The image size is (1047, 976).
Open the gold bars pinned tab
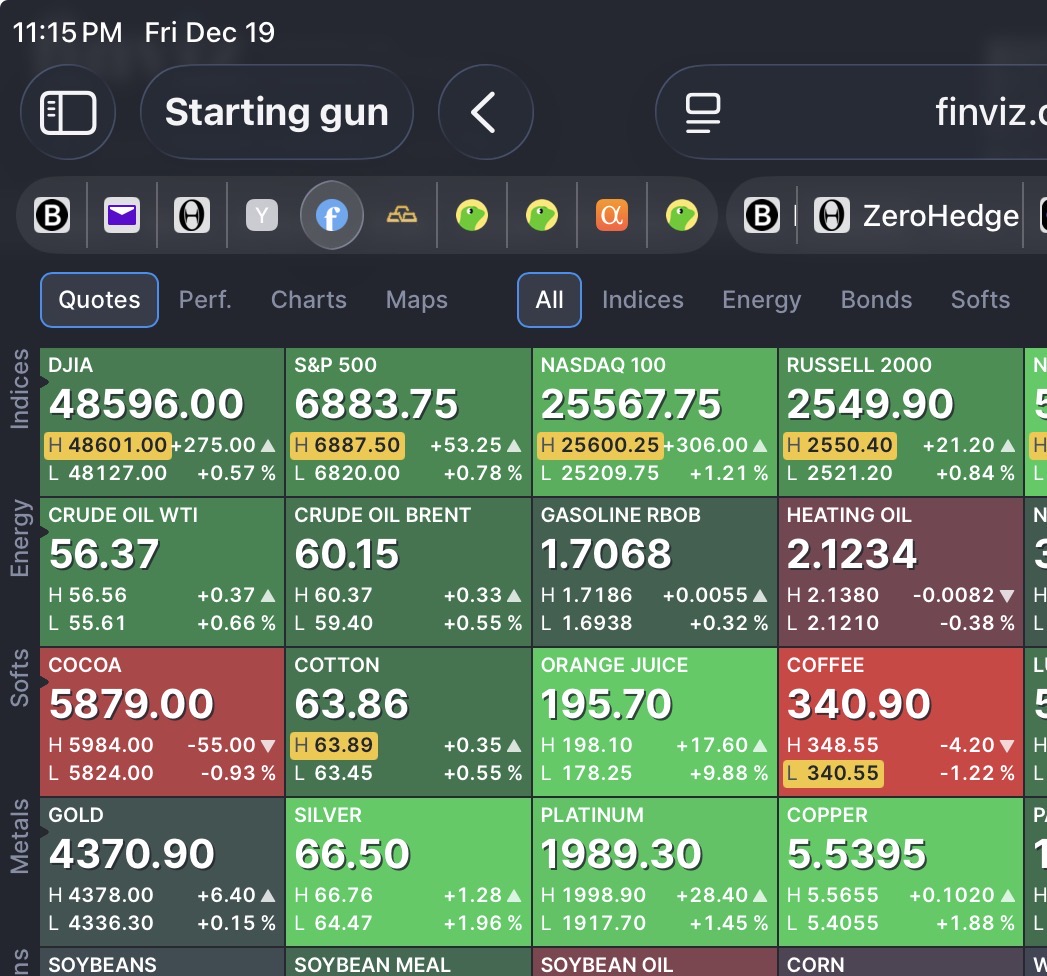point(402,215)
